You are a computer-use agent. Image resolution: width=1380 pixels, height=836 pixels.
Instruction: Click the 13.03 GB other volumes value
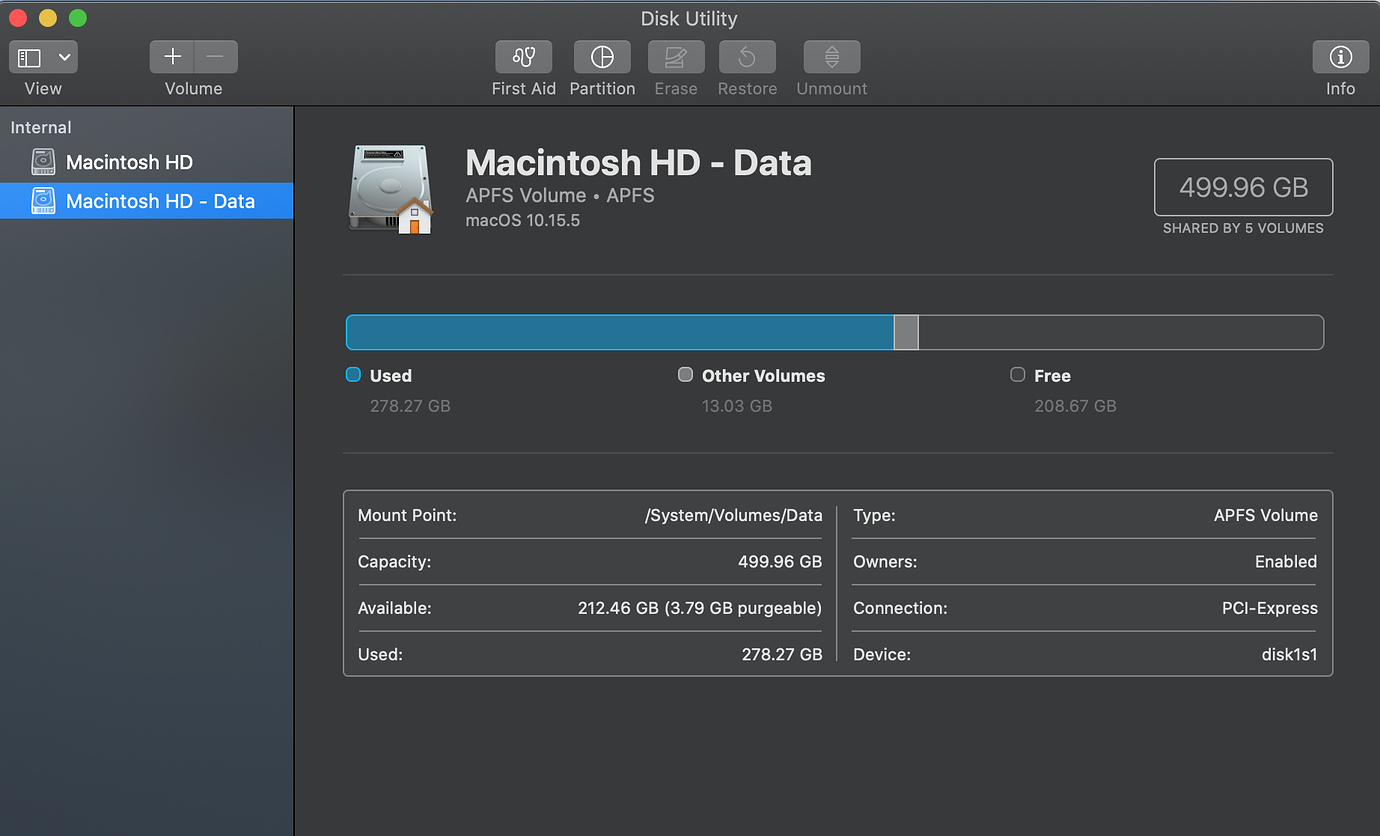point(737,406)
